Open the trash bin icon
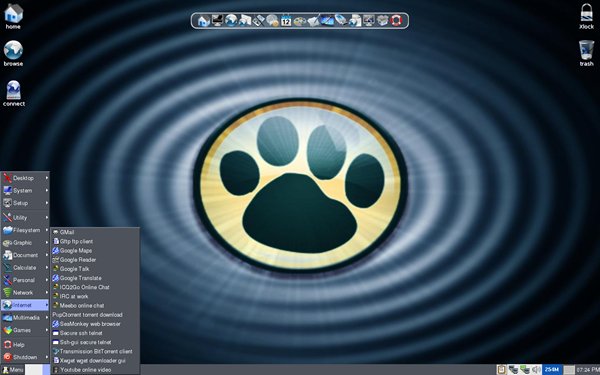600x375 pixels. coord(586,53)
